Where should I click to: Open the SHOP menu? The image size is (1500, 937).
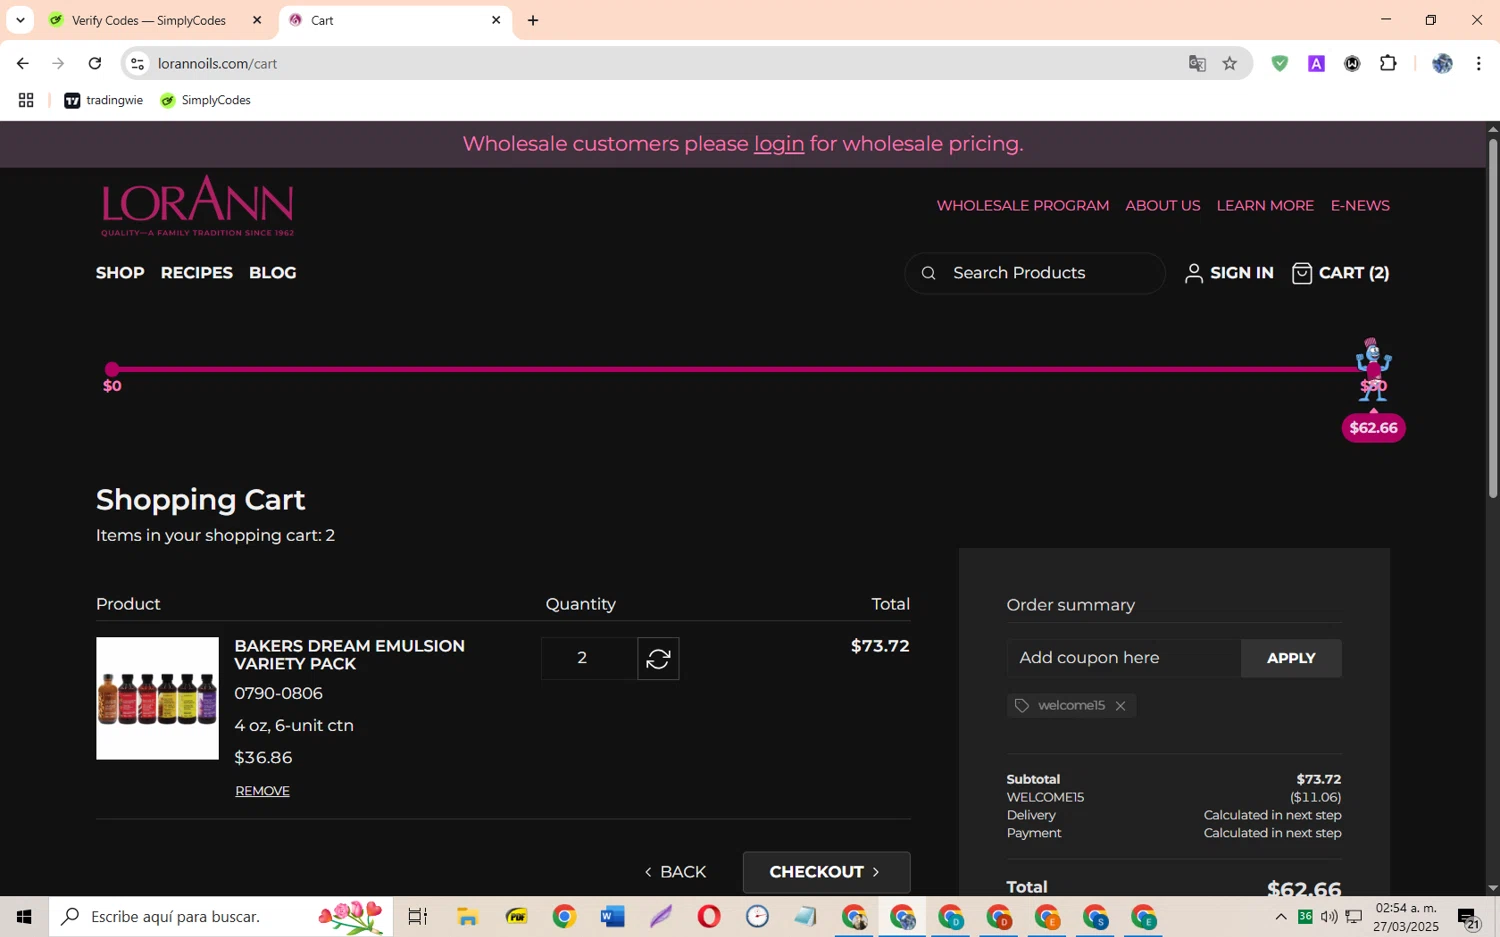(x=120, y=273)
